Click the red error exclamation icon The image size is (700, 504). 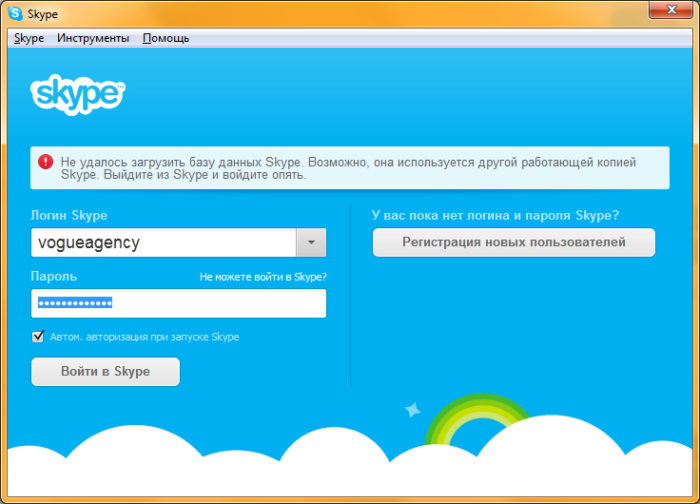pyautogui.click(x=46, y=161)
